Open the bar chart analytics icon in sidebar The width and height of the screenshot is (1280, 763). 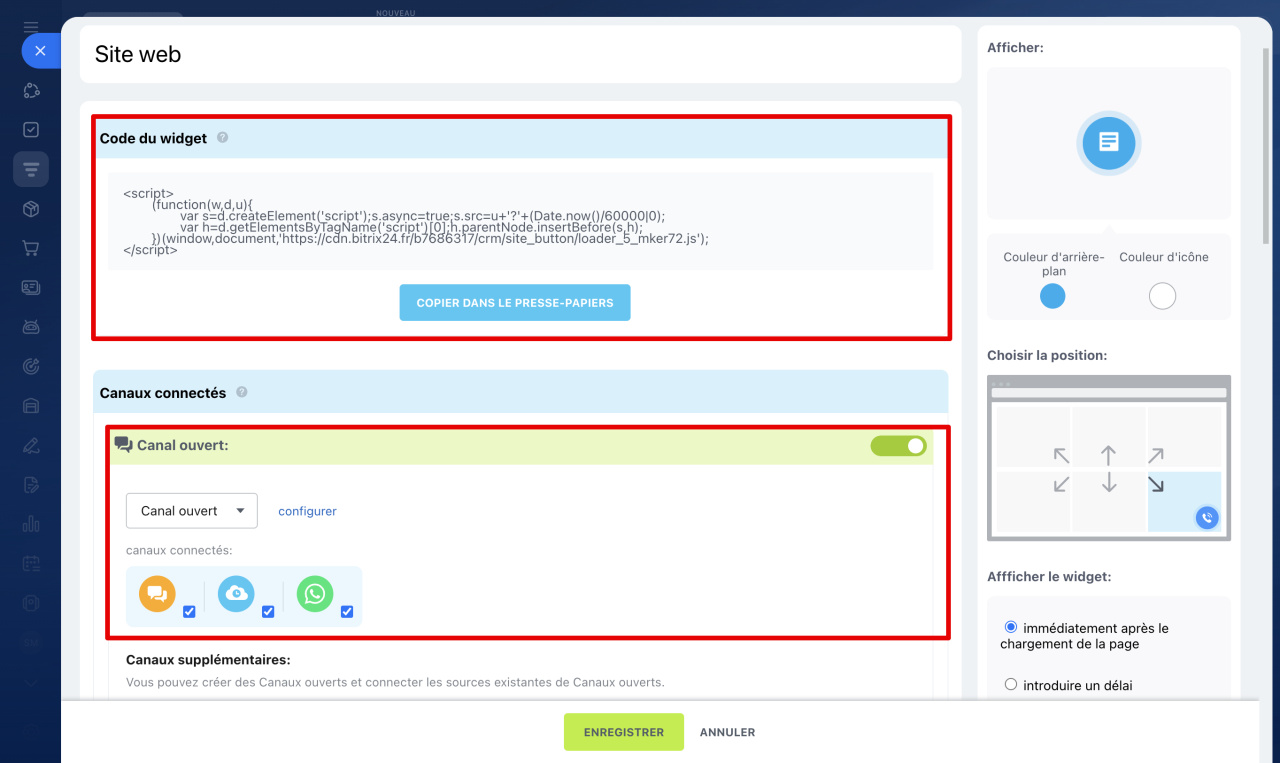(31, 524)
